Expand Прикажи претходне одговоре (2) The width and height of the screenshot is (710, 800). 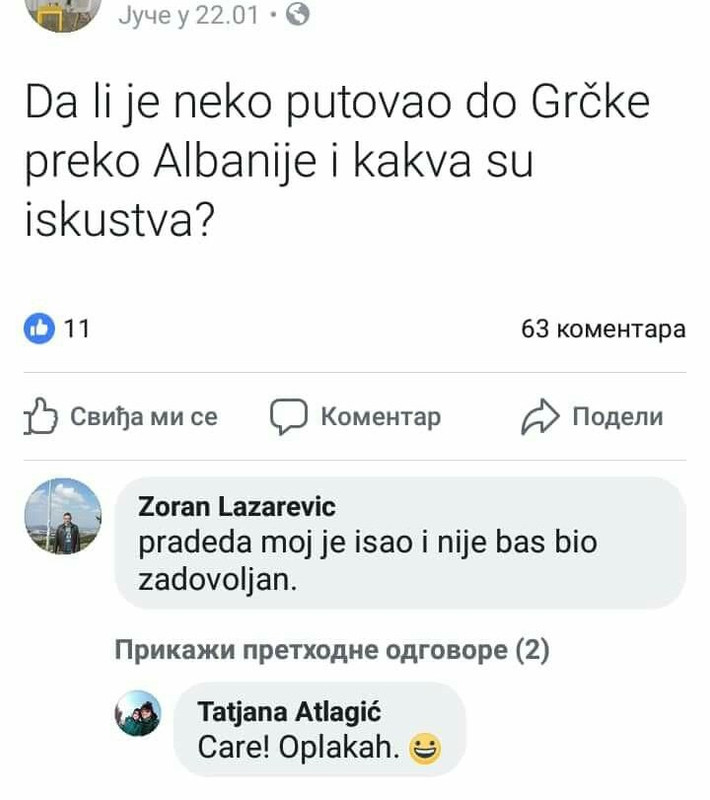(x=332, y=650)
